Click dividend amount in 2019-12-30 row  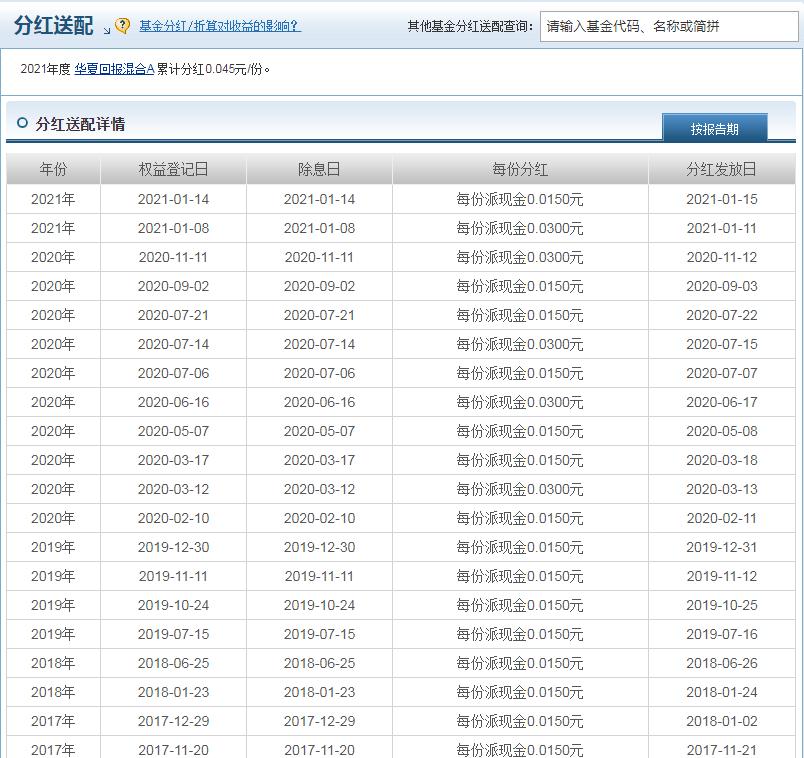tap(520, 547)
